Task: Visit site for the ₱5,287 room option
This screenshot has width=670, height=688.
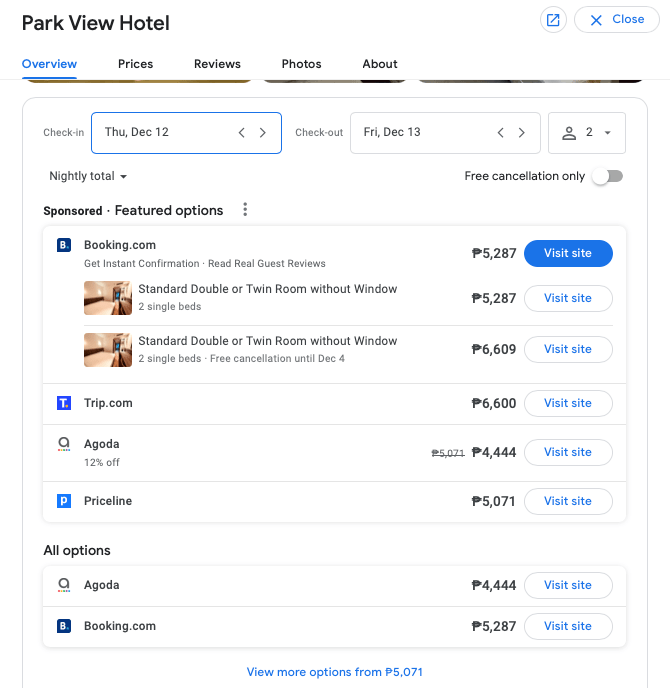Action: [568, 298]
